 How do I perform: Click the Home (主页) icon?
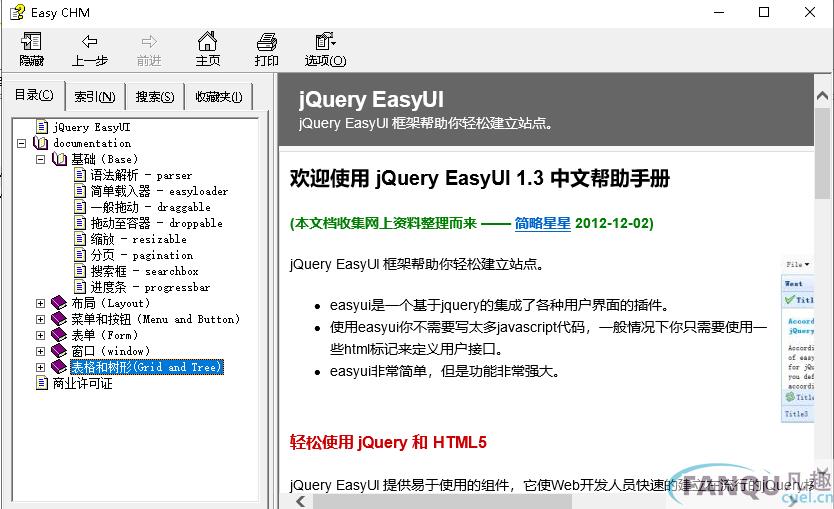pos(207,42)
